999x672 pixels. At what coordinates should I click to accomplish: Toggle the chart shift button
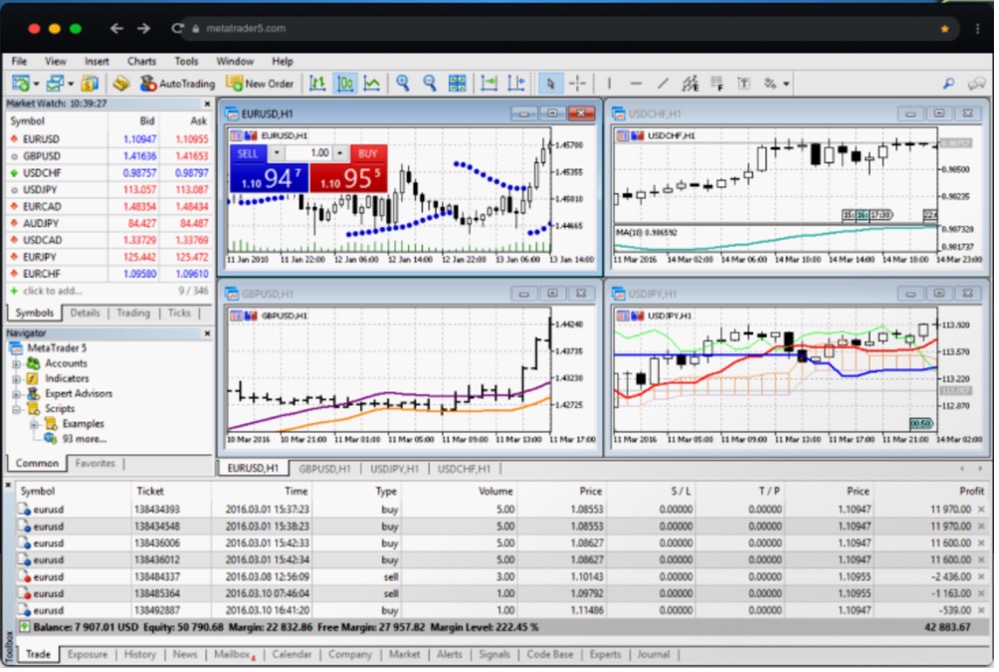pos(516,84)
